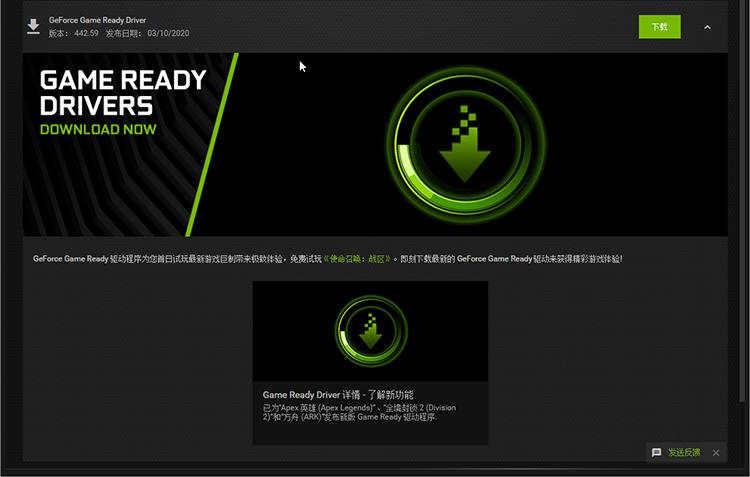Click the feedback chat bubble icon

coord(656,452)
